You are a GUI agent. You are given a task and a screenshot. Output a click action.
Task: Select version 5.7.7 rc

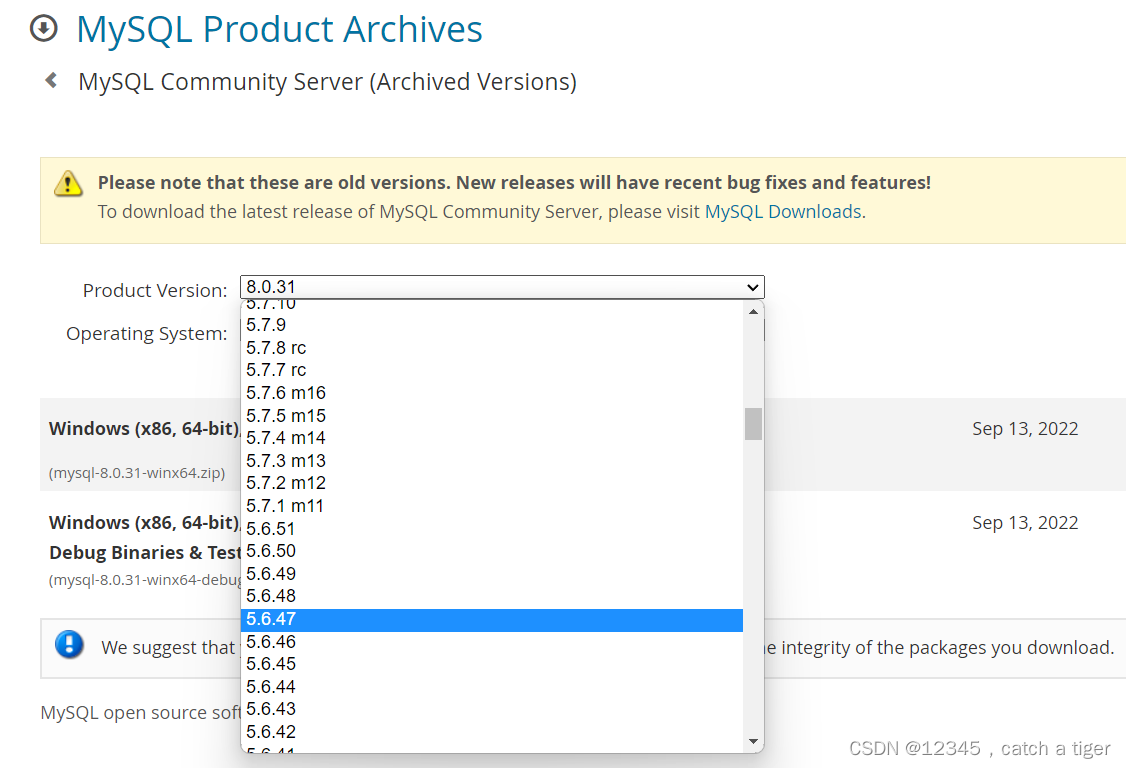(492, 370)
